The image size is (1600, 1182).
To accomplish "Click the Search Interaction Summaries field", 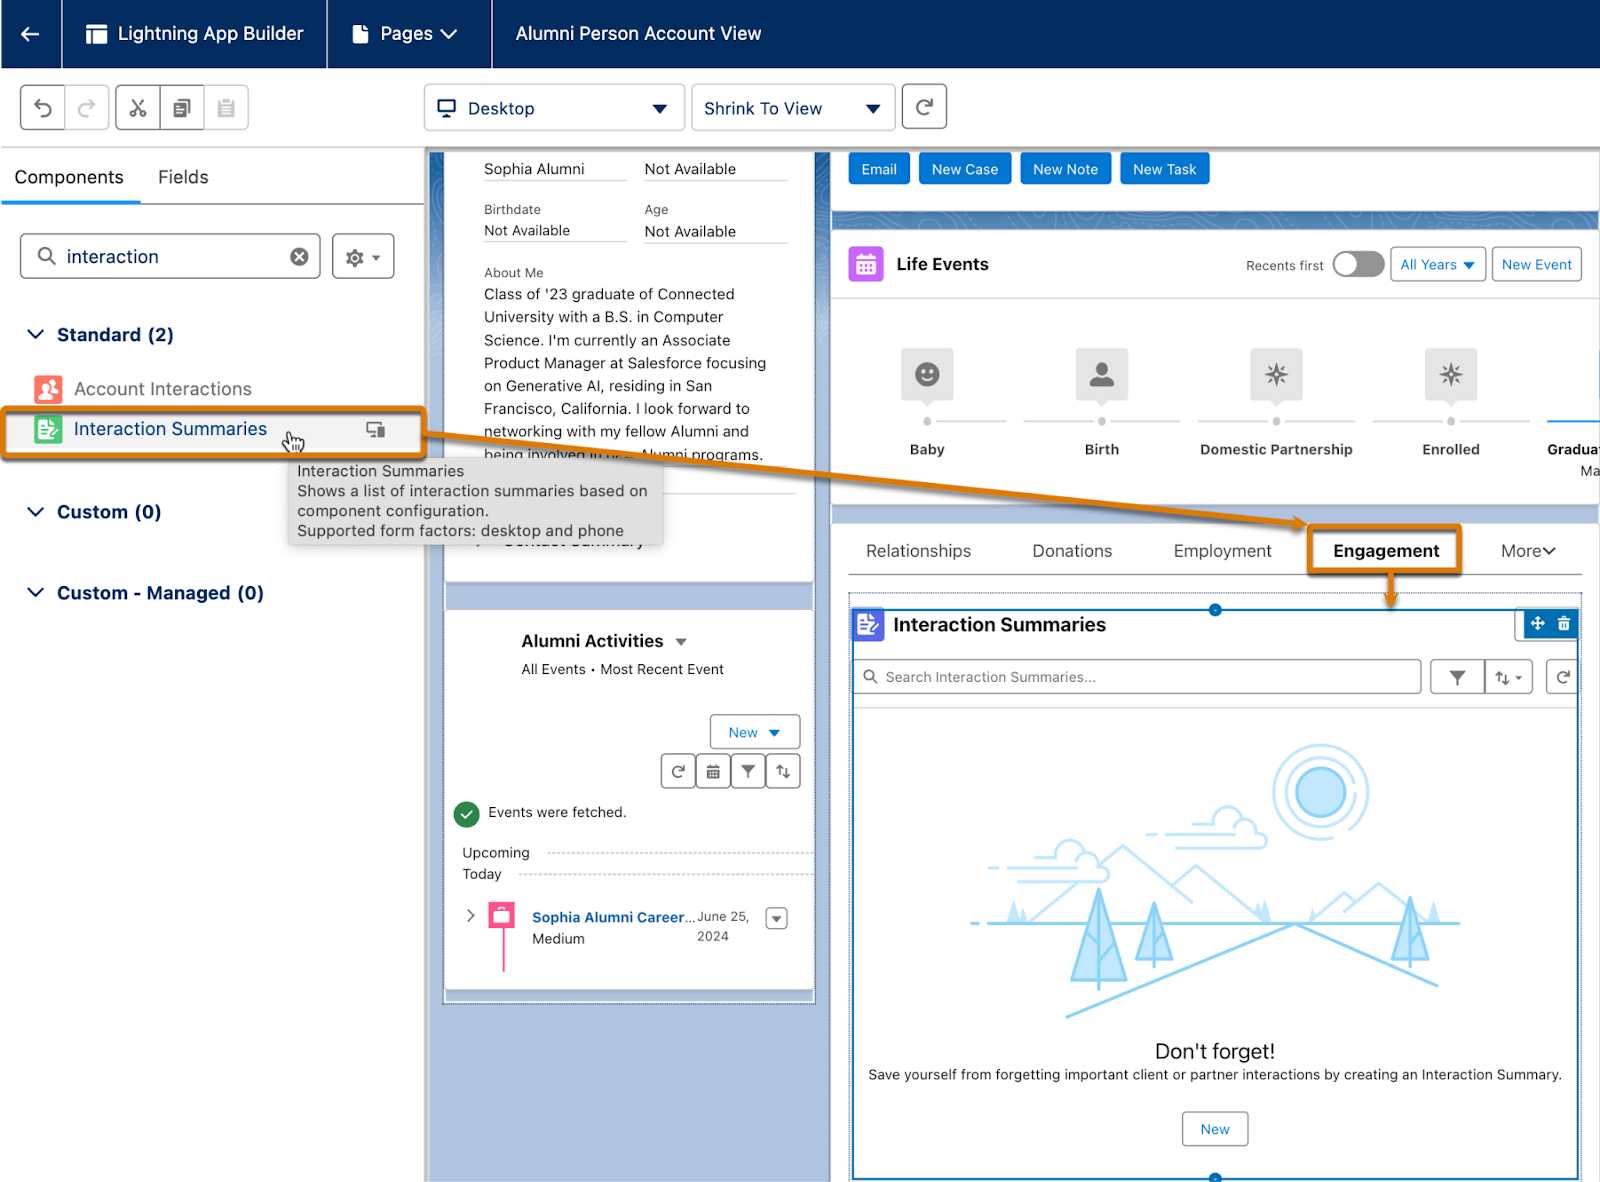I will pyautogui.click(x=1137, y=677).
